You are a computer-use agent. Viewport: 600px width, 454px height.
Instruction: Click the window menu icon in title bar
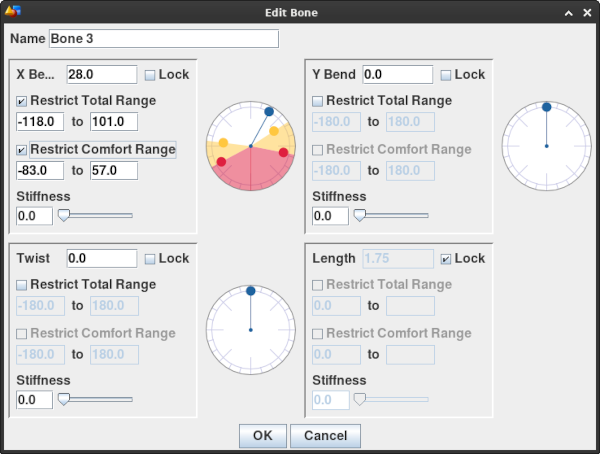[13, 12]
